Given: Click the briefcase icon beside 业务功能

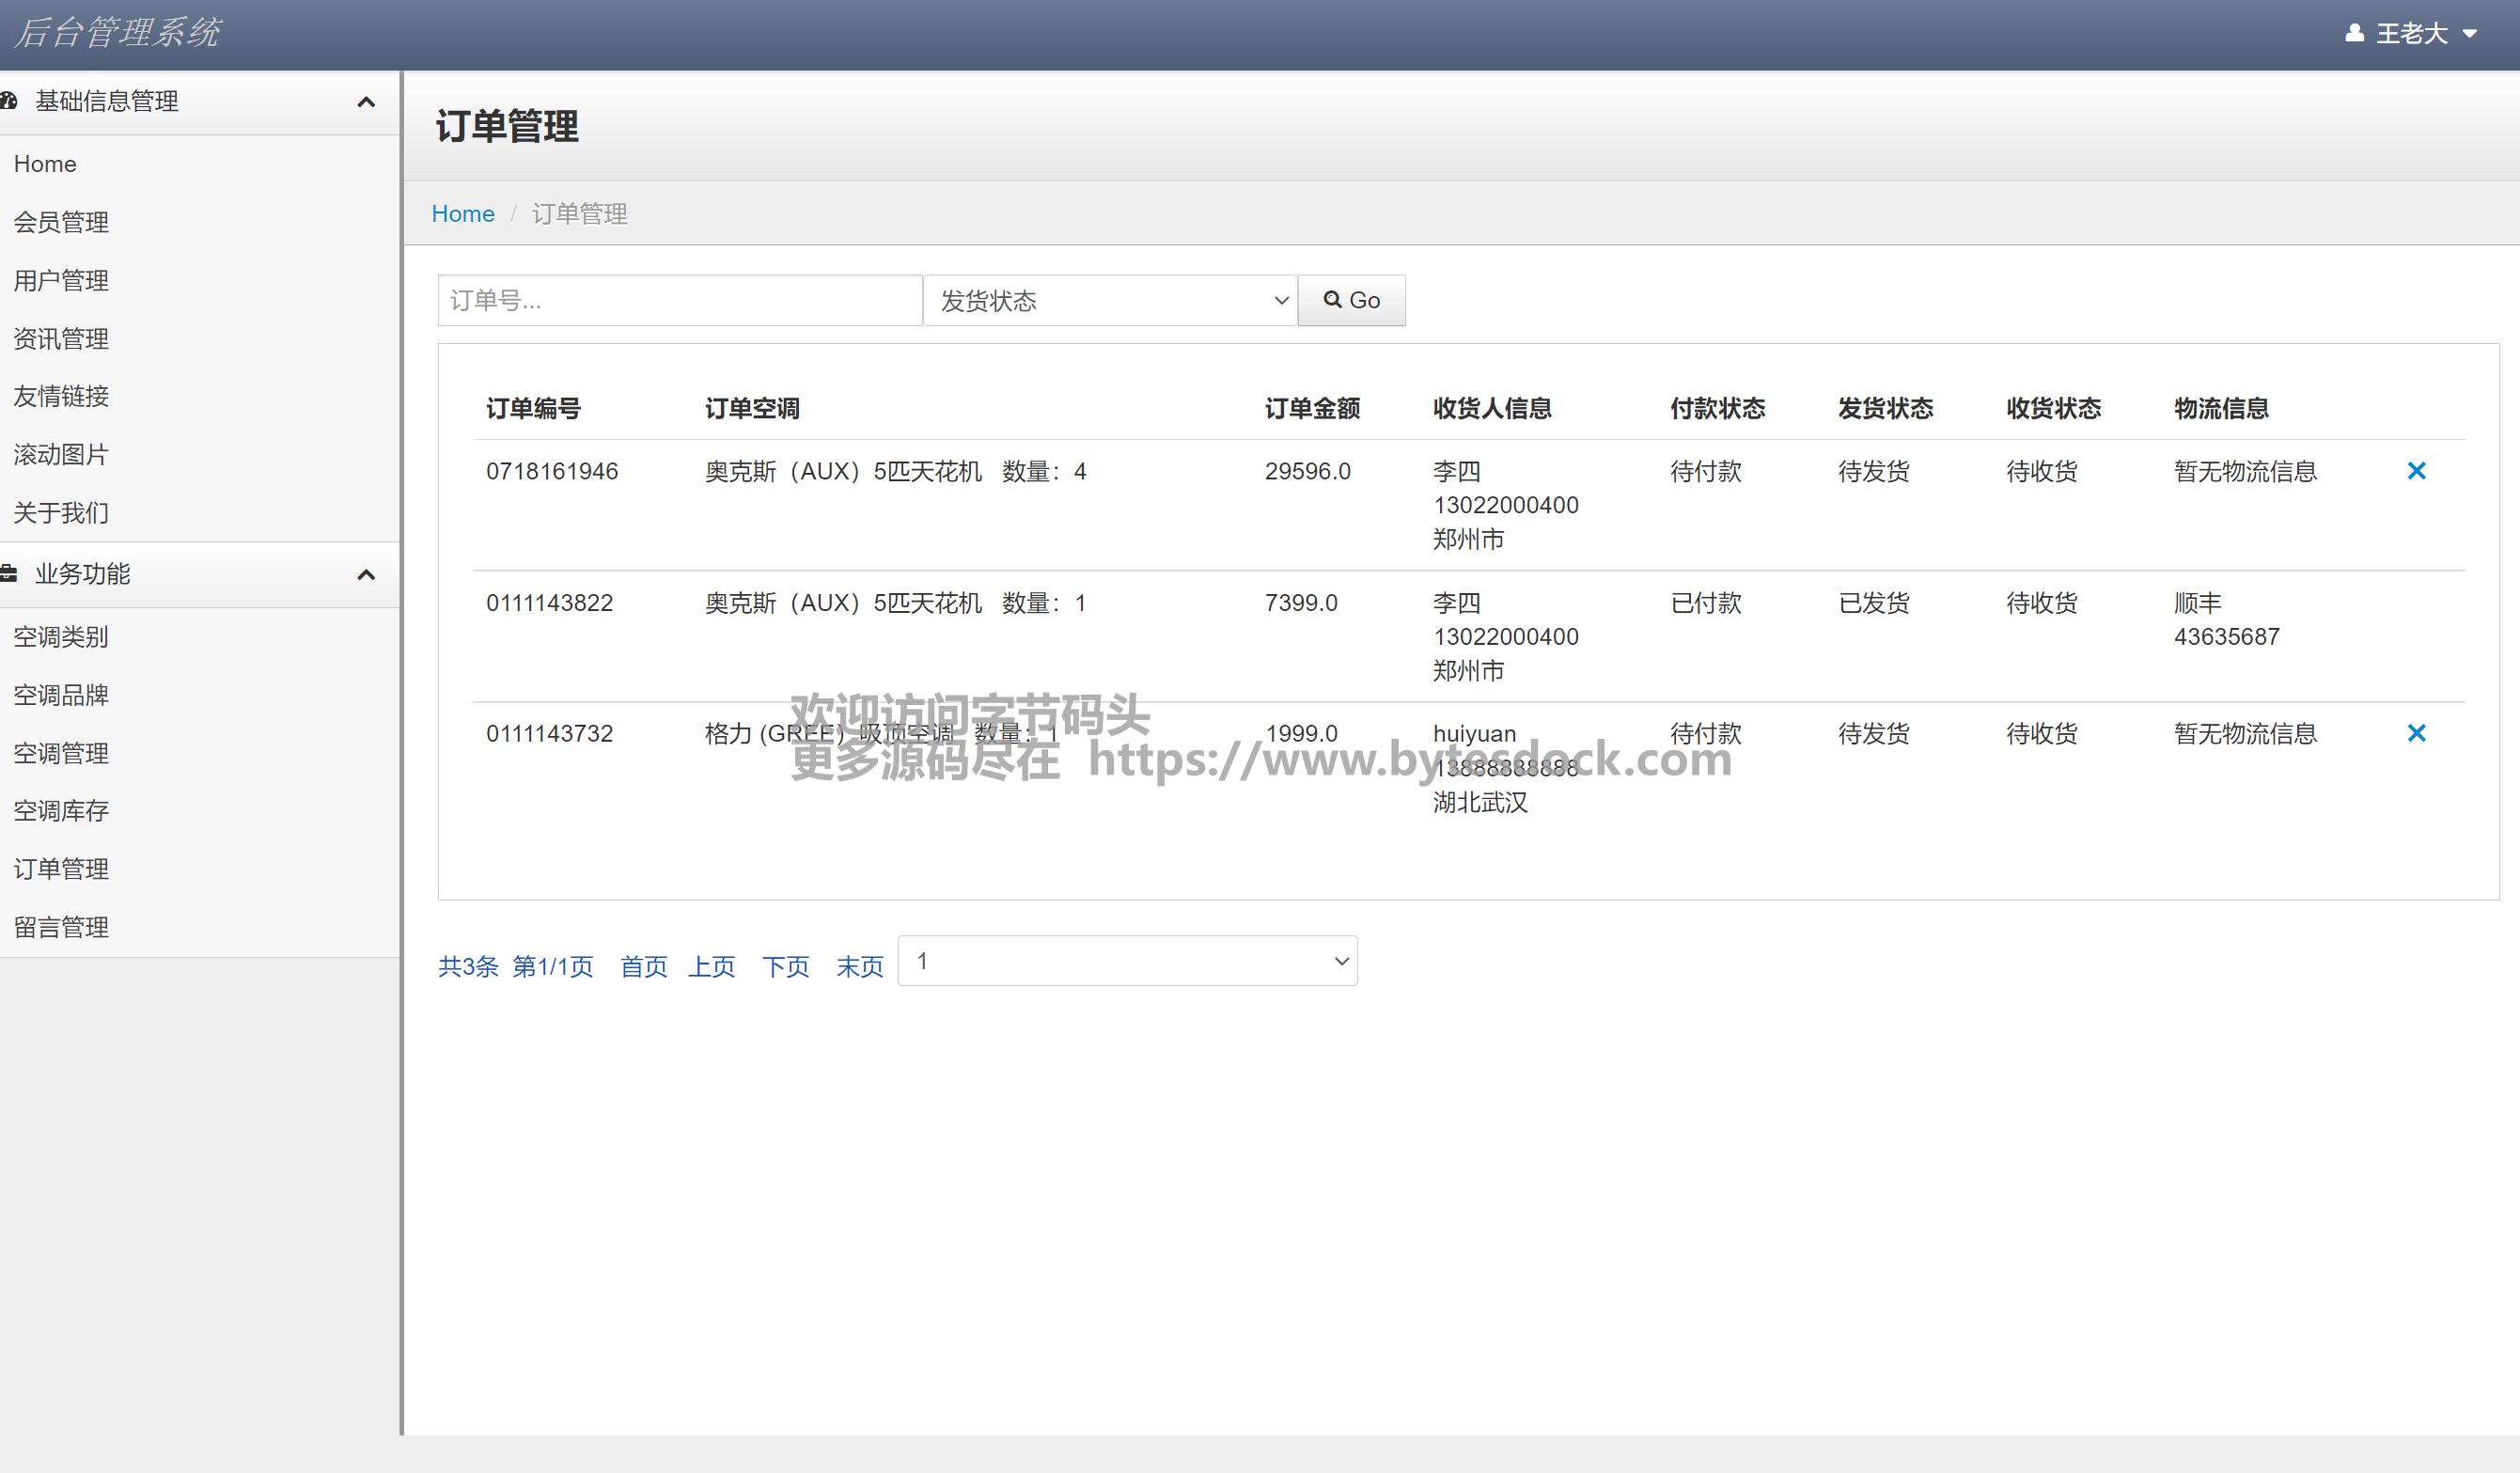Looking at the screenshot, I should [x=9, y=574].
